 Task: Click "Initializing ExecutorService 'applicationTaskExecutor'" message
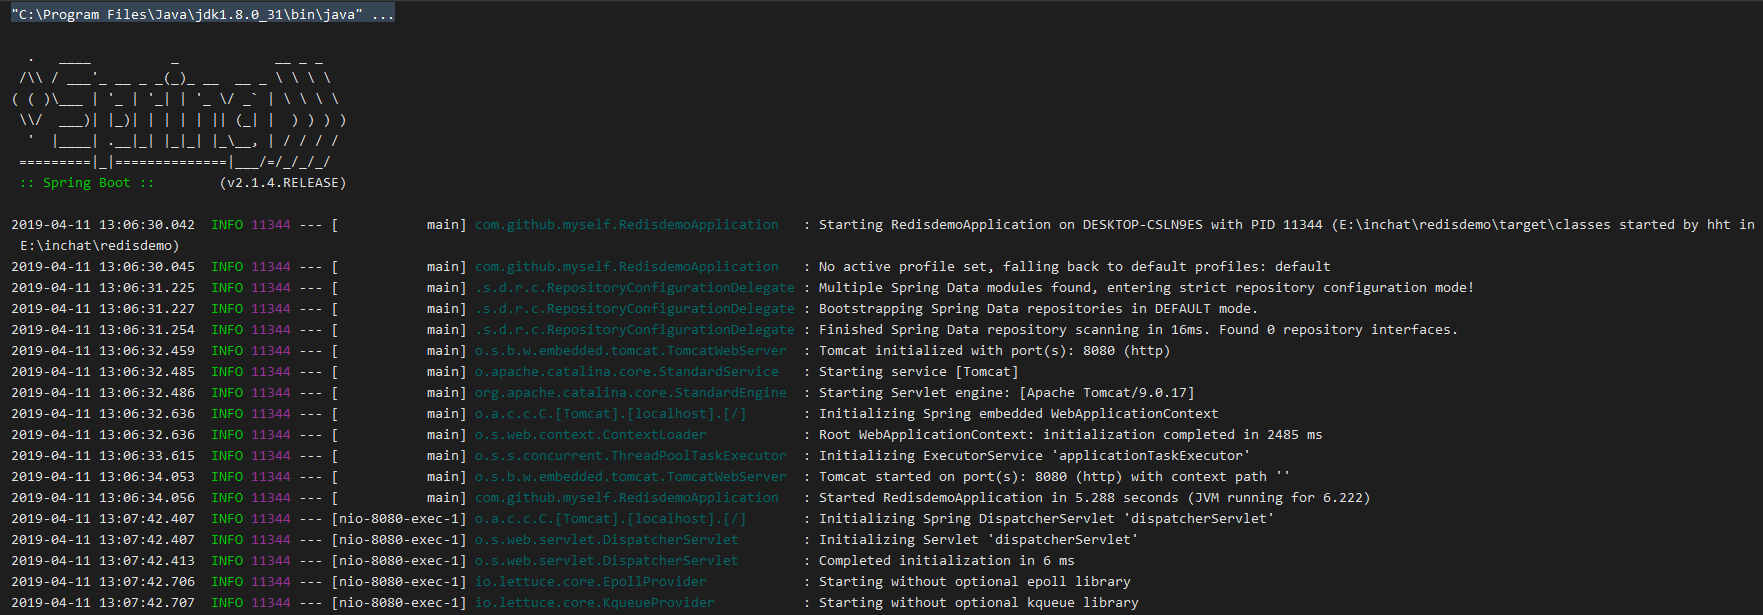click(1035, 456)
